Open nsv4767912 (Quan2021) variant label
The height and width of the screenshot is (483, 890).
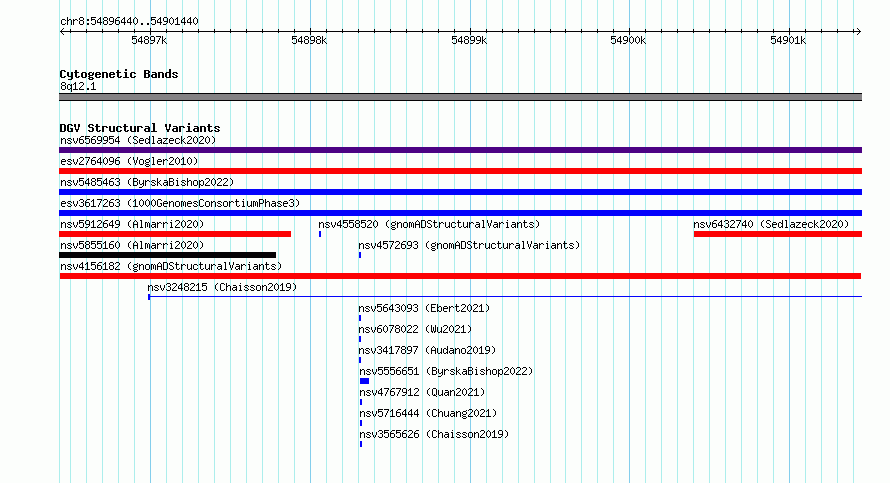click(x=422, y=392)
